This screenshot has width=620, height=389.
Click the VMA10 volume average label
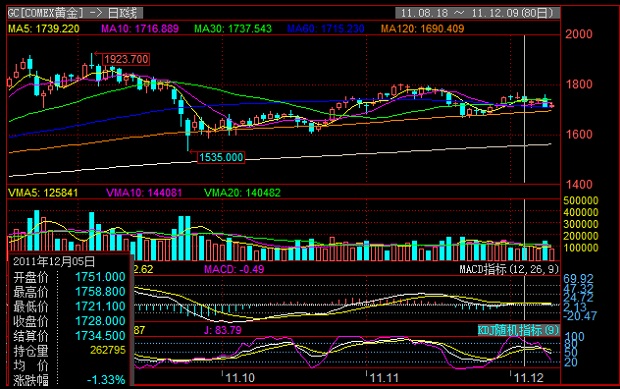pyautogui.click(x=144, y=193)
